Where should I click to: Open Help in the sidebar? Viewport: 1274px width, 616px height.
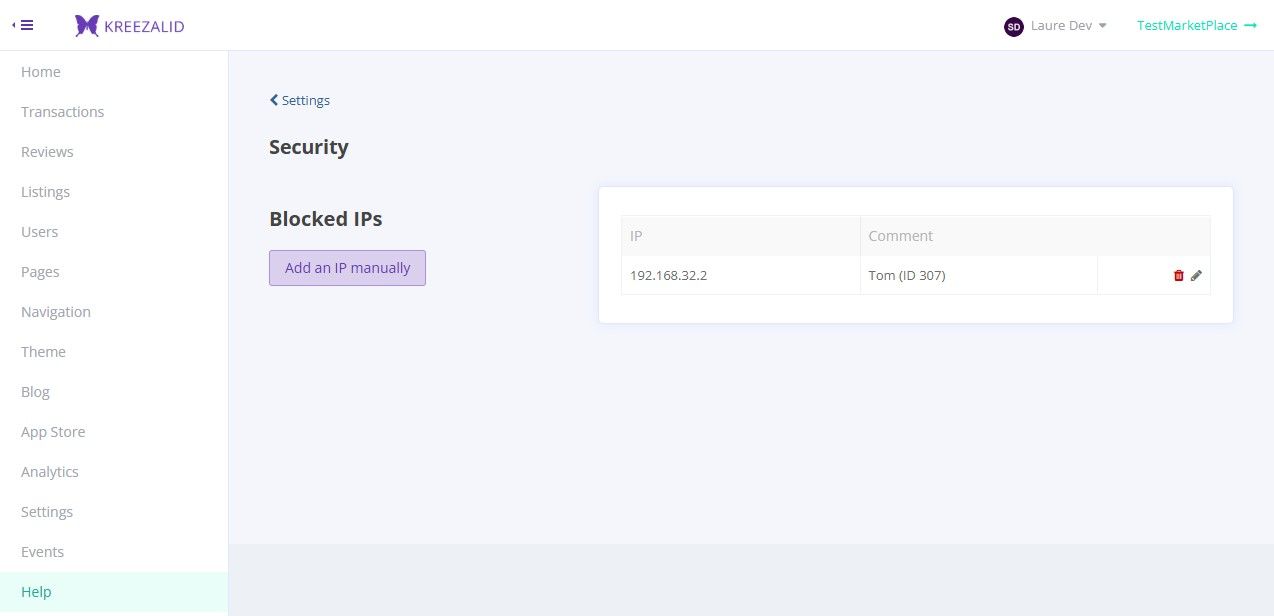(114, 592)
